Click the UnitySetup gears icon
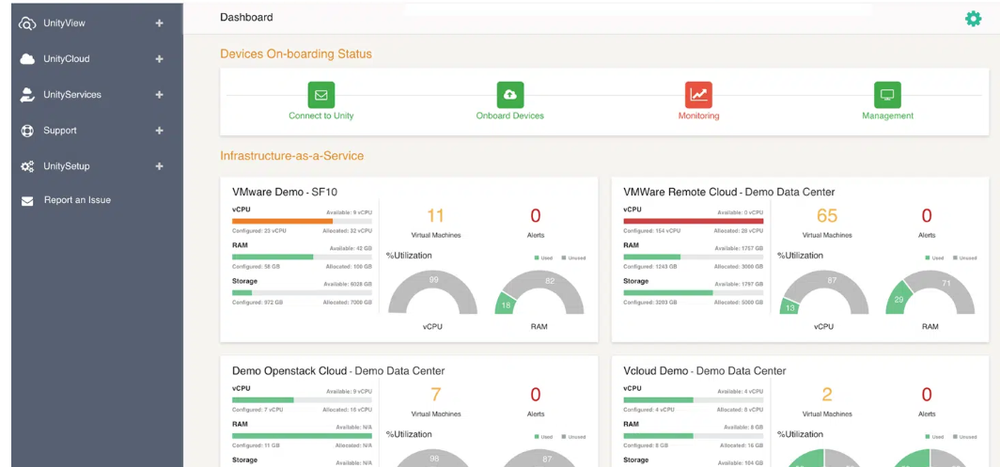This screenshot has width=1000, height=467. coord(27,167)
